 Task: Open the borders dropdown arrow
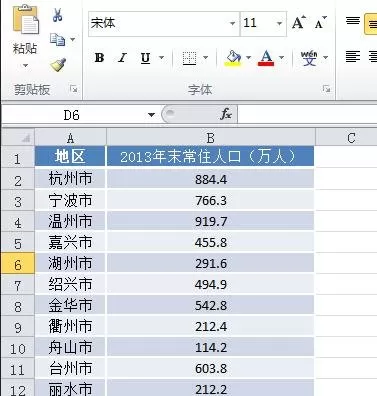[x=205, y=58]
